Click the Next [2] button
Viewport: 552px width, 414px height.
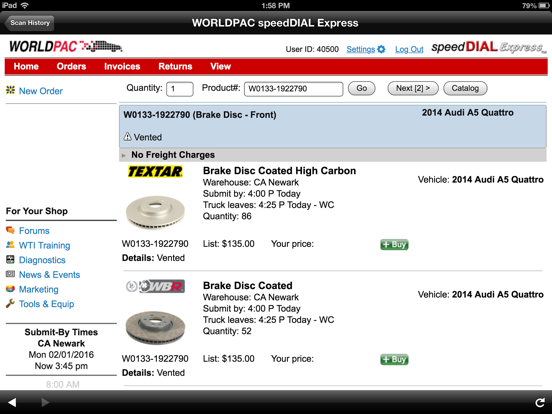tap(413, 88)
